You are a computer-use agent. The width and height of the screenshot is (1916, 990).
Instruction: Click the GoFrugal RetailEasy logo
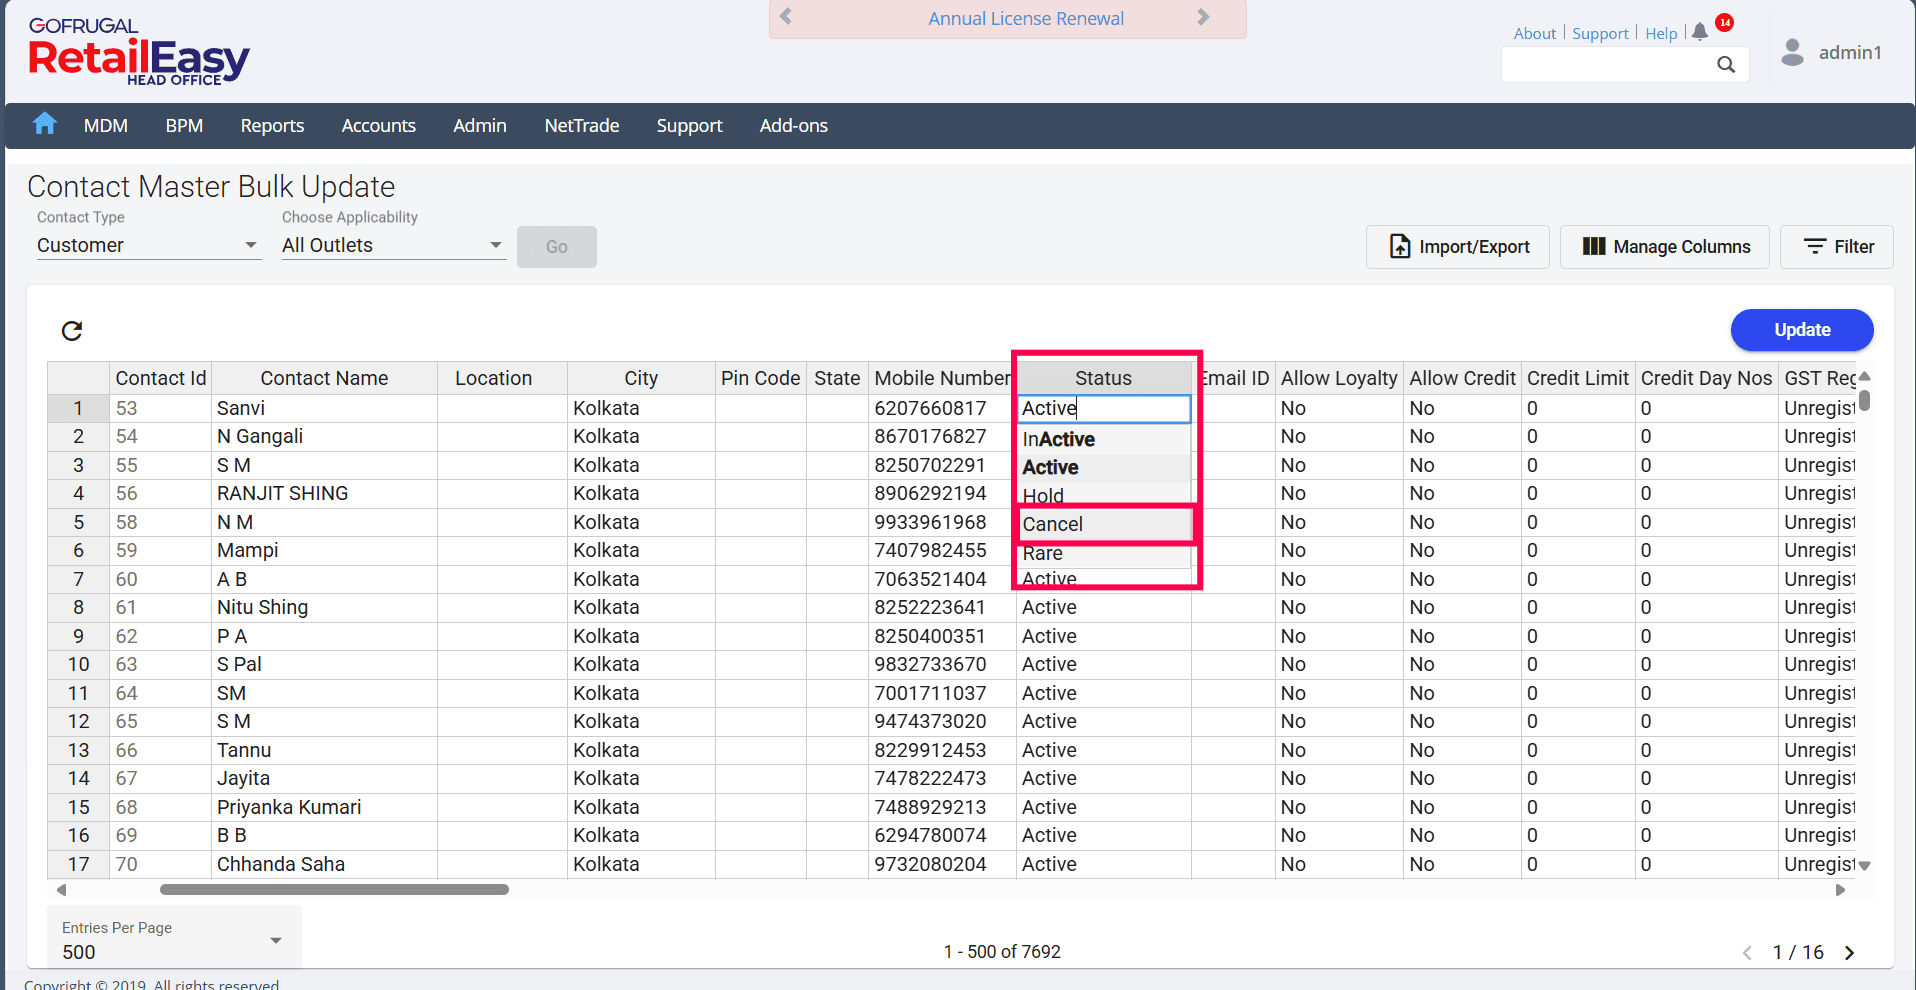click(x=138, y=52)
